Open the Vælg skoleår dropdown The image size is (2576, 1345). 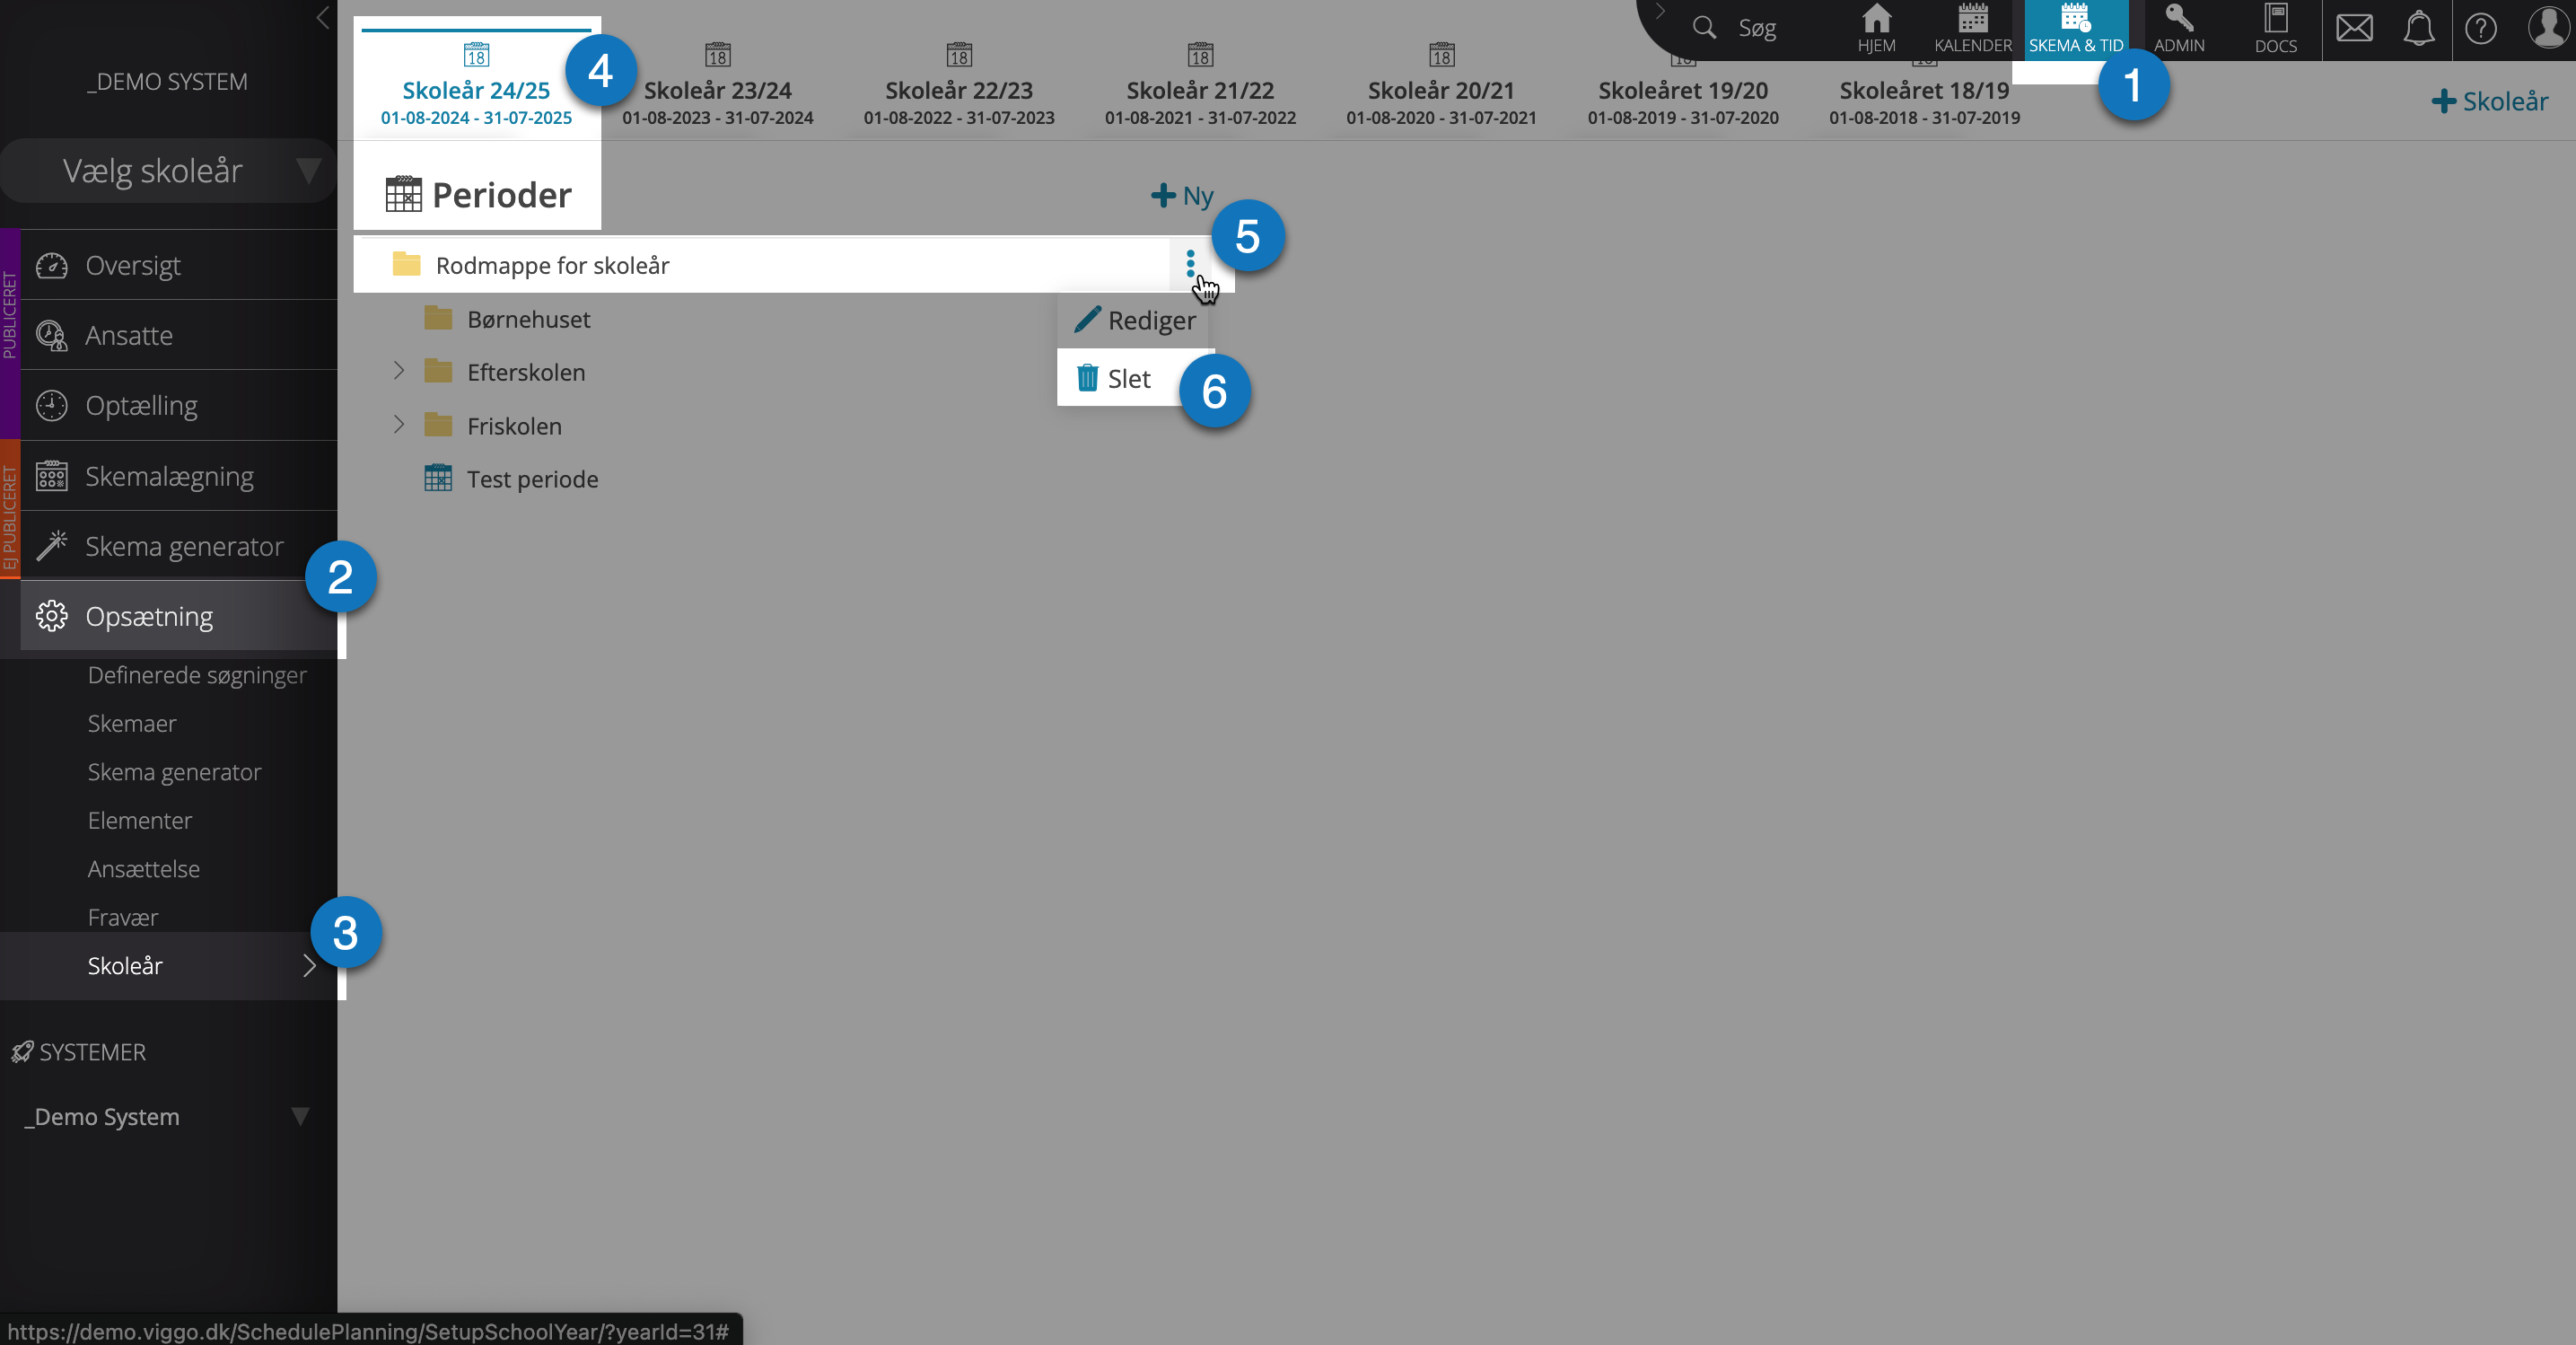tap(168, 171)
